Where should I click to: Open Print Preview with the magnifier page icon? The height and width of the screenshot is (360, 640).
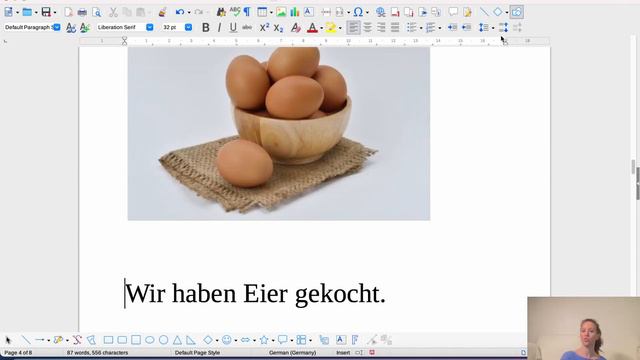click(96, 12)
